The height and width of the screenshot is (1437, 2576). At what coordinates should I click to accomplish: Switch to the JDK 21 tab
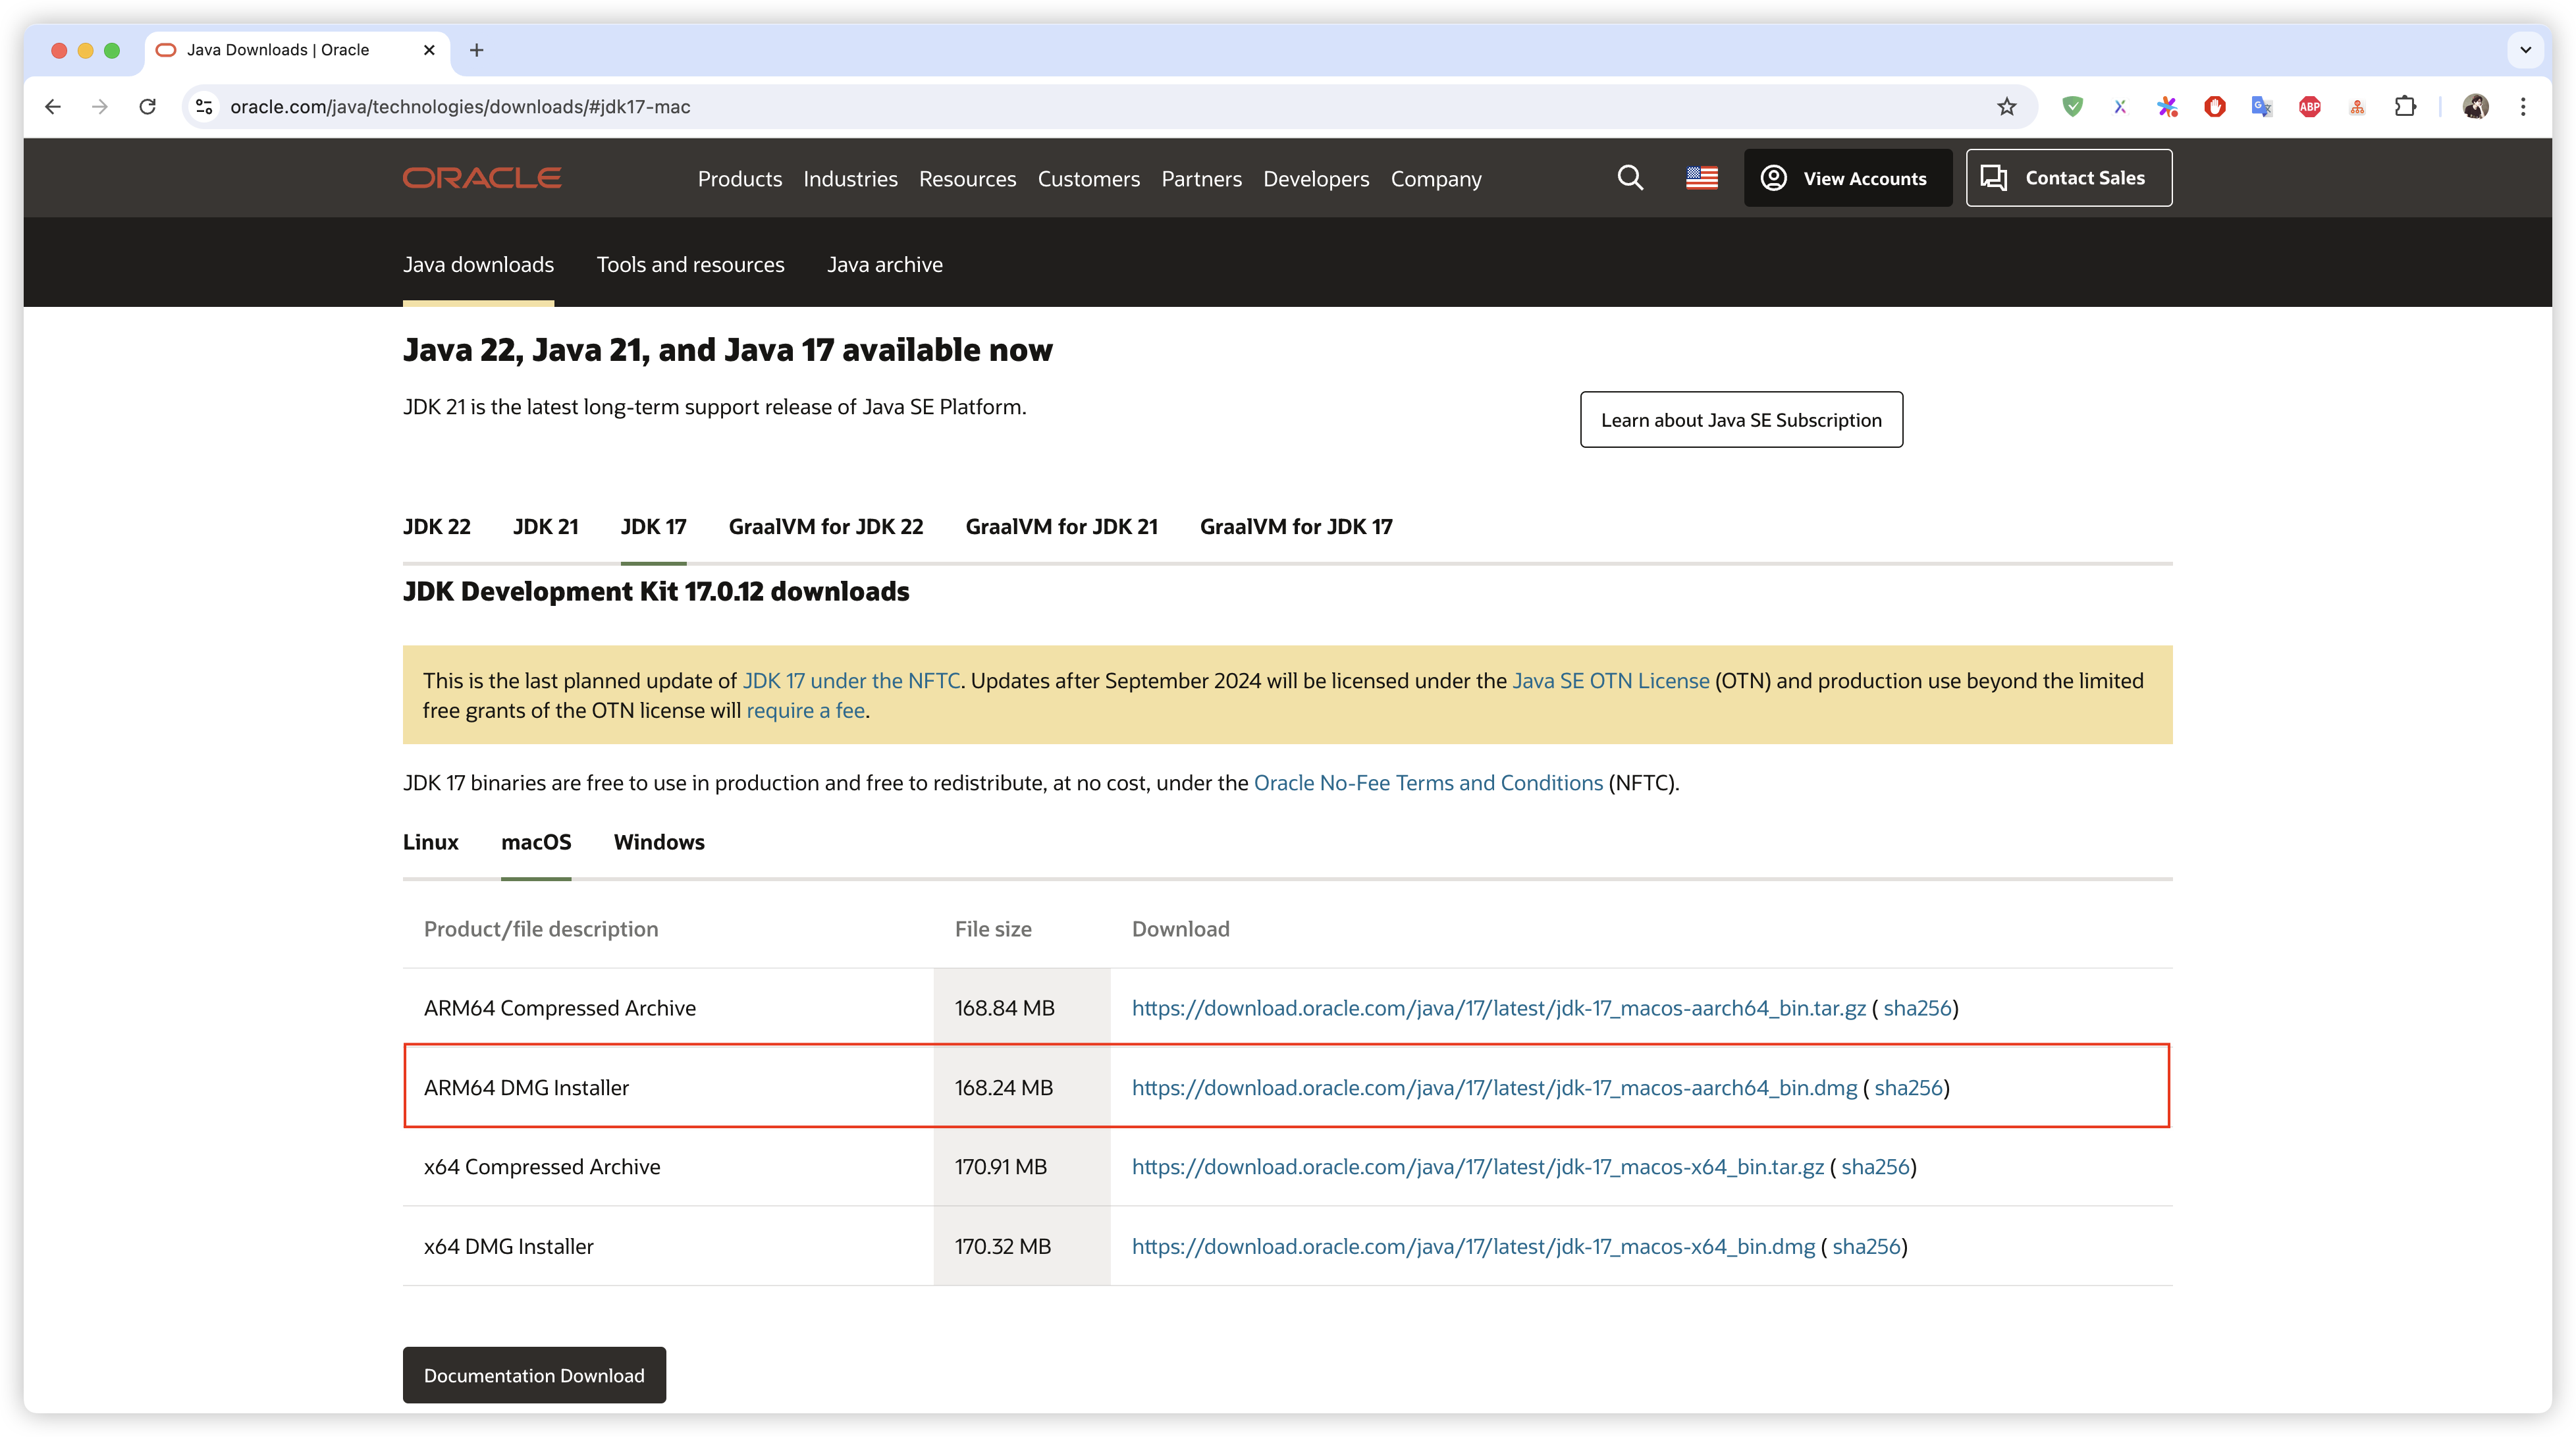click(x=545, y=527)
